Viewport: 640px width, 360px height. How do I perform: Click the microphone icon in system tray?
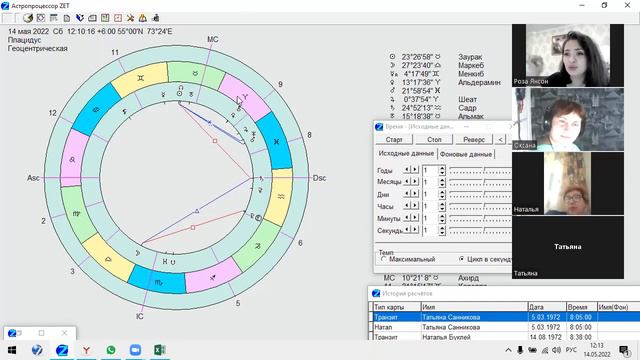[x=520, y=350]
